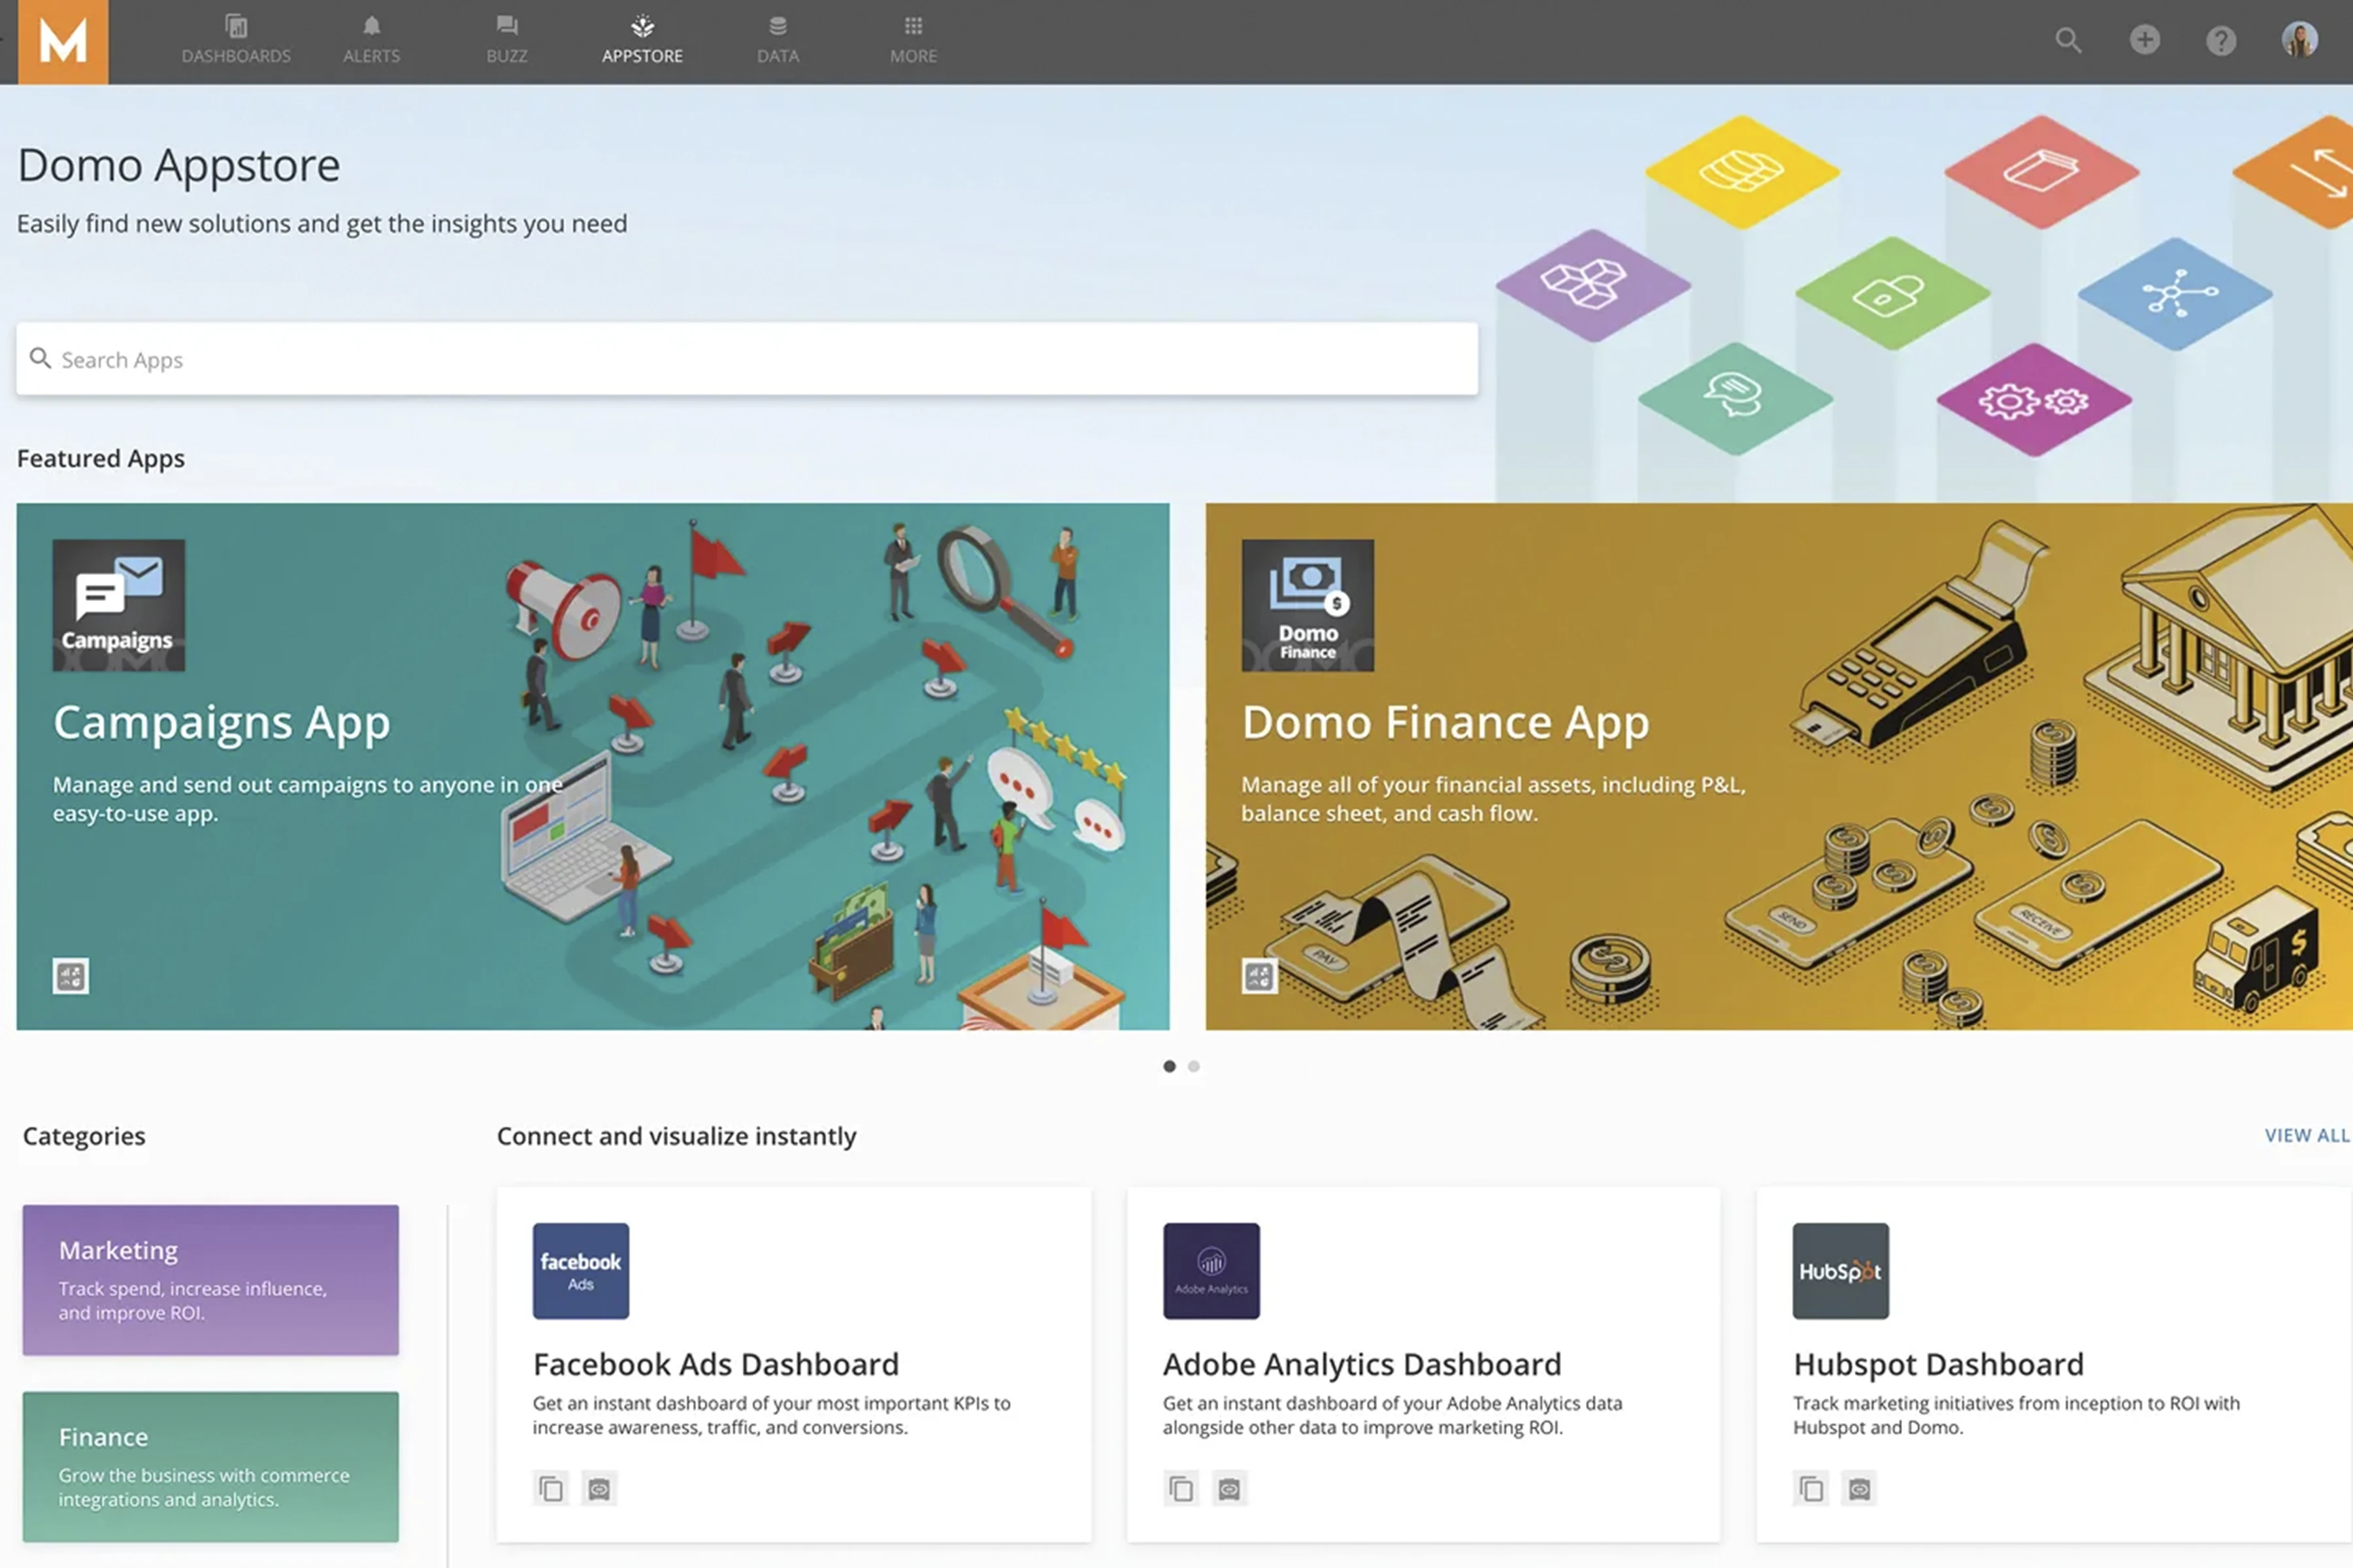Viewport: 2353px width, 1568px height.
Task: Select the Appstore nav item
Action: (x=642, y=41)
